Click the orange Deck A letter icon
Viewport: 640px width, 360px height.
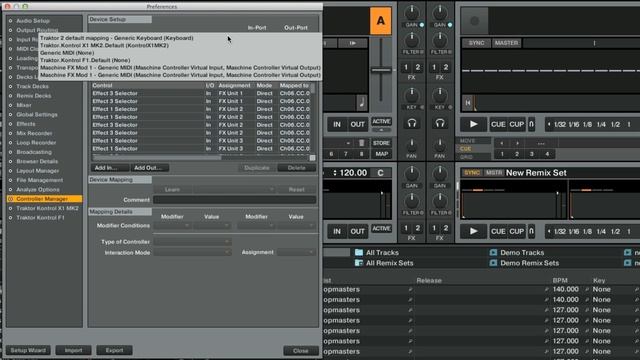[x=380, y=20]
